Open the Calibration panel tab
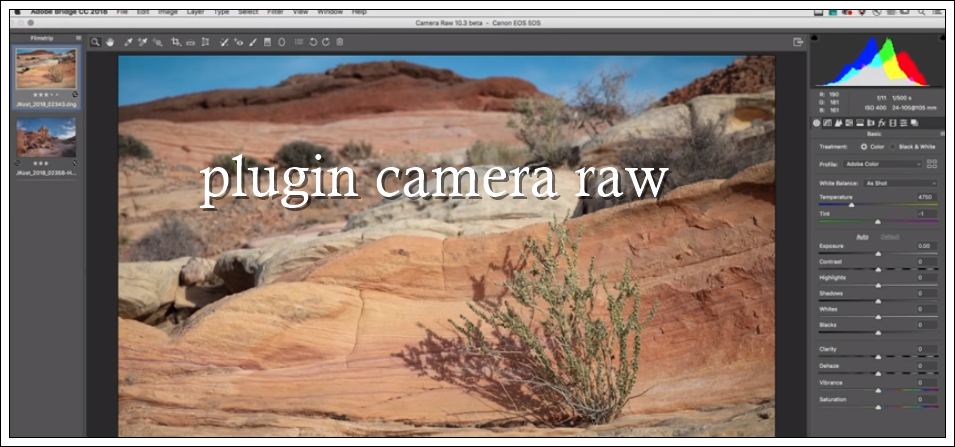Image resolution: width=955 pixels, height=447 pixels. click(x=893, y=123)
